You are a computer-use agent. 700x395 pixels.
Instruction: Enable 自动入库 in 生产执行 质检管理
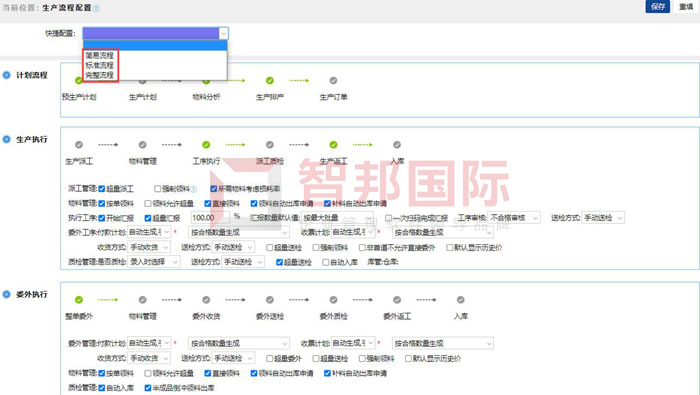325,262
